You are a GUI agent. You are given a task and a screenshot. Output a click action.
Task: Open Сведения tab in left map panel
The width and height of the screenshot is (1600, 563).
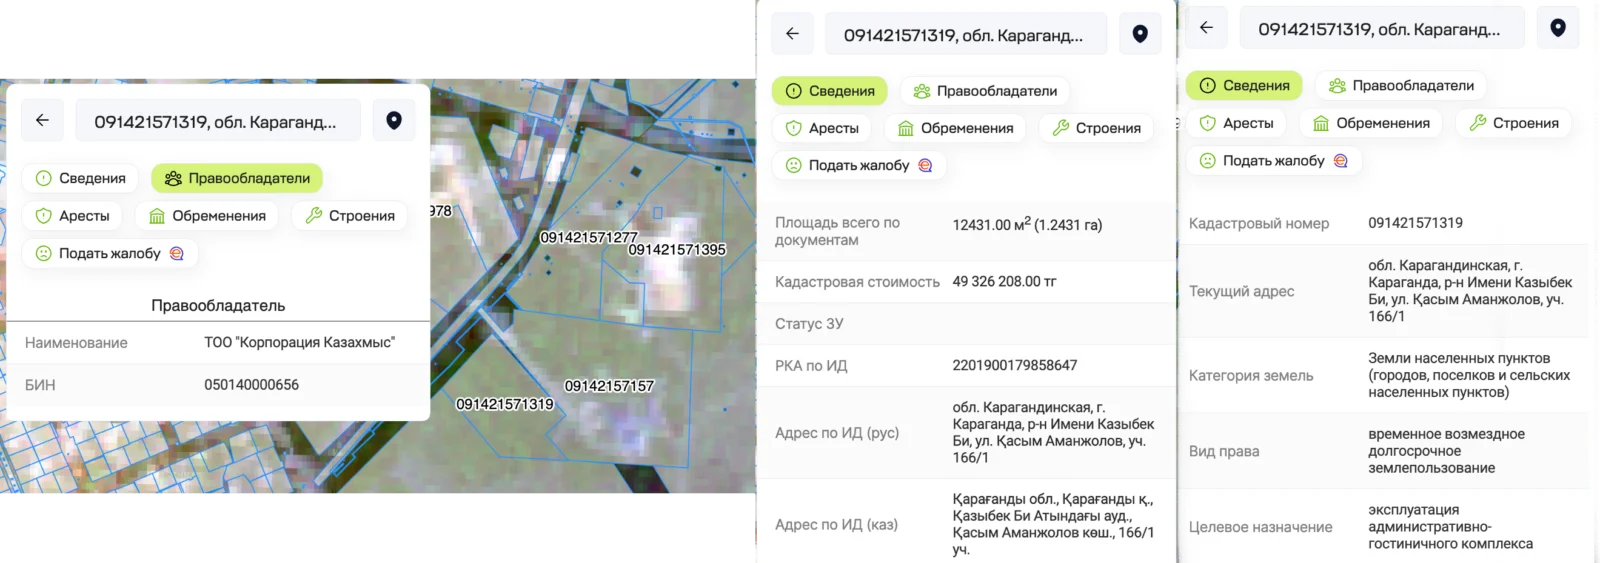coord(80,178)
